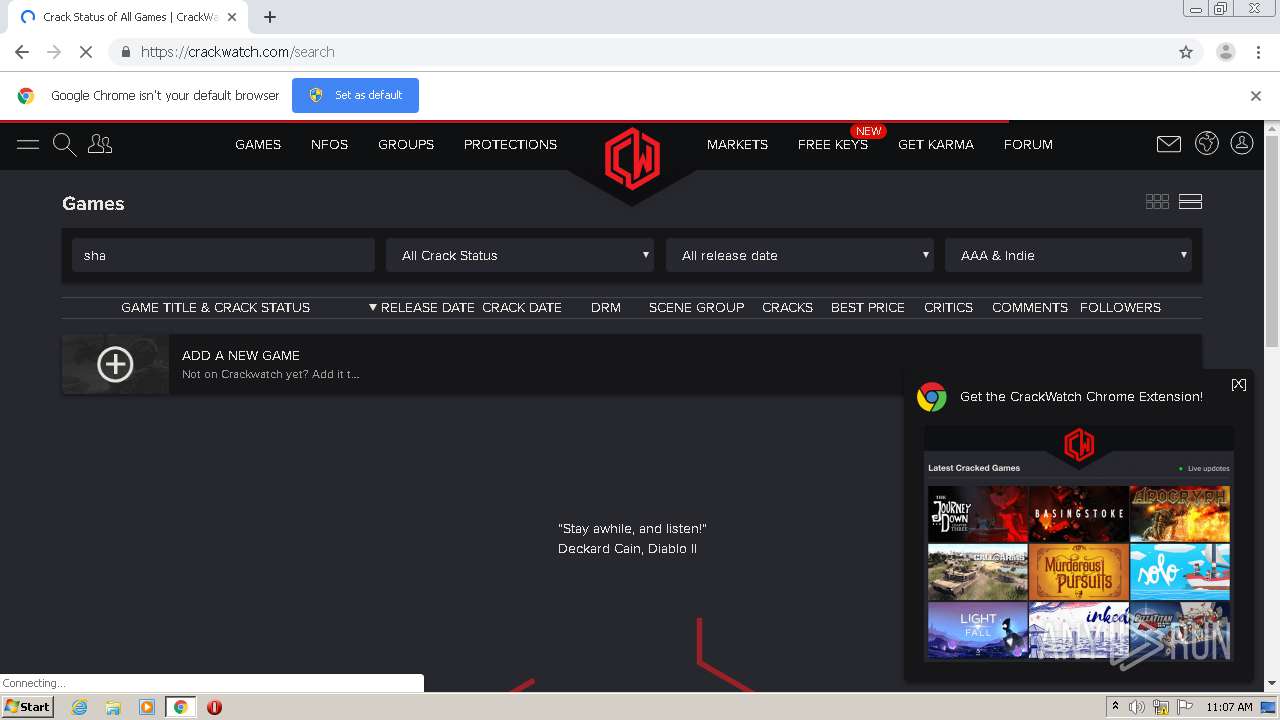Open the GAMES nav menu
The image size is (1280, 720).
[x=258, y=144]
